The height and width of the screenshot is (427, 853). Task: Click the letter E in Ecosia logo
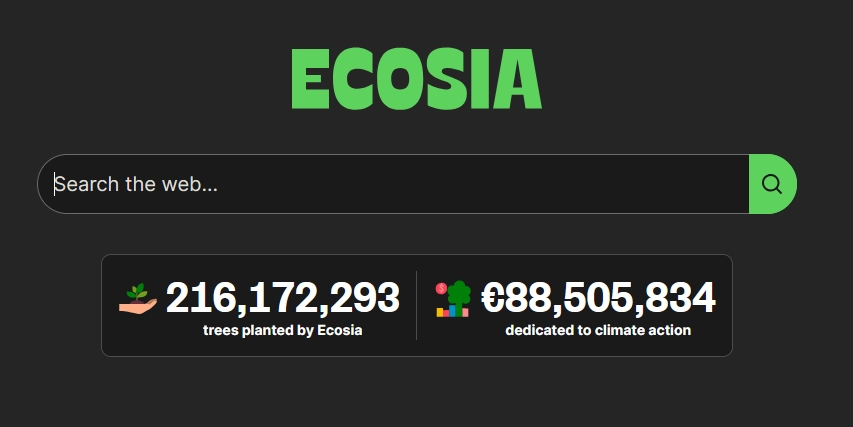click(x=310, y=80)
